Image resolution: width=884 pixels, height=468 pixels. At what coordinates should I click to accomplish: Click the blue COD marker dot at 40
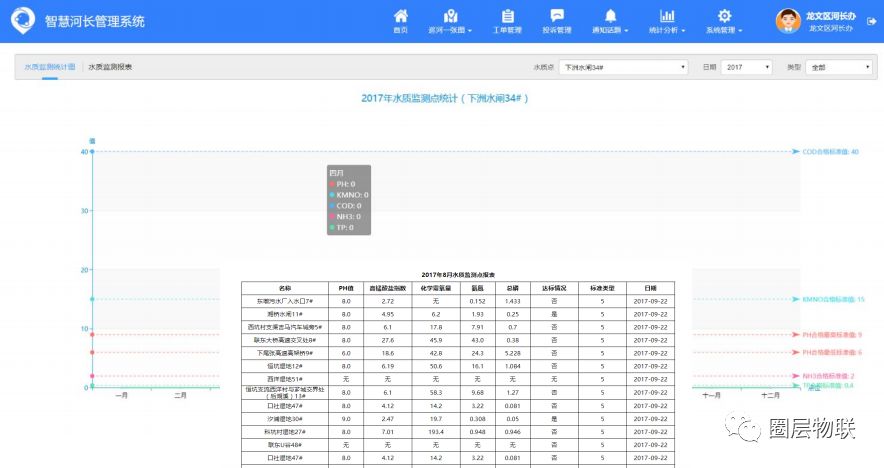pos(92,152)
